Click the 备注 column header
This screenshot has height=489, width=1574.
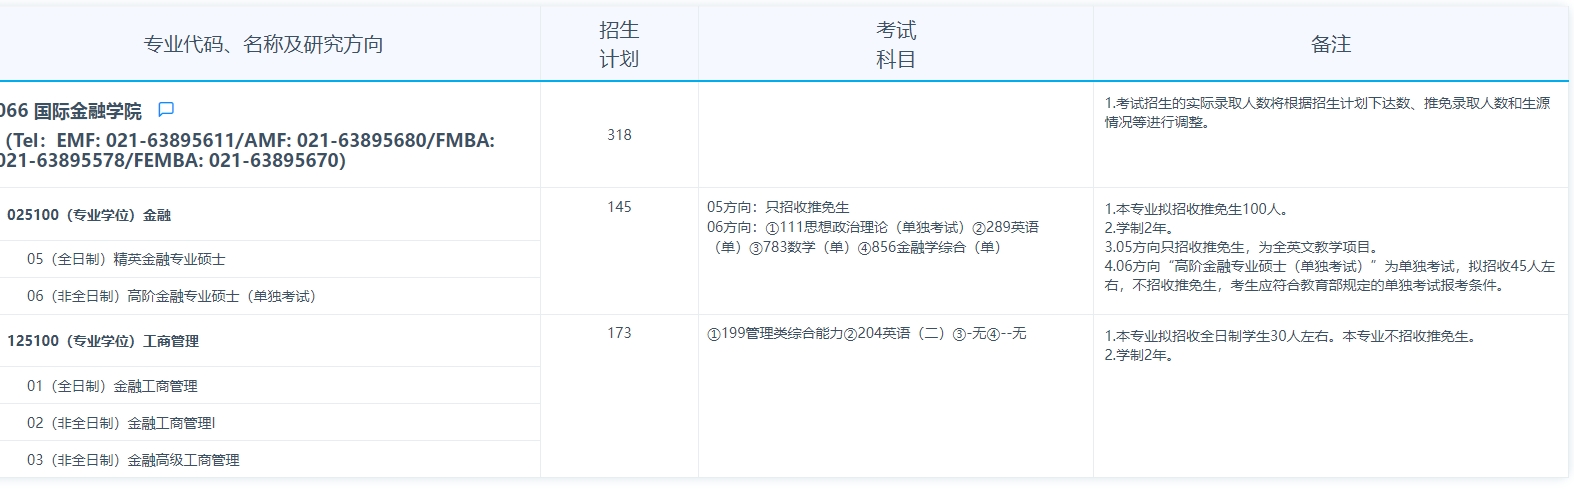pos(1331,44)
